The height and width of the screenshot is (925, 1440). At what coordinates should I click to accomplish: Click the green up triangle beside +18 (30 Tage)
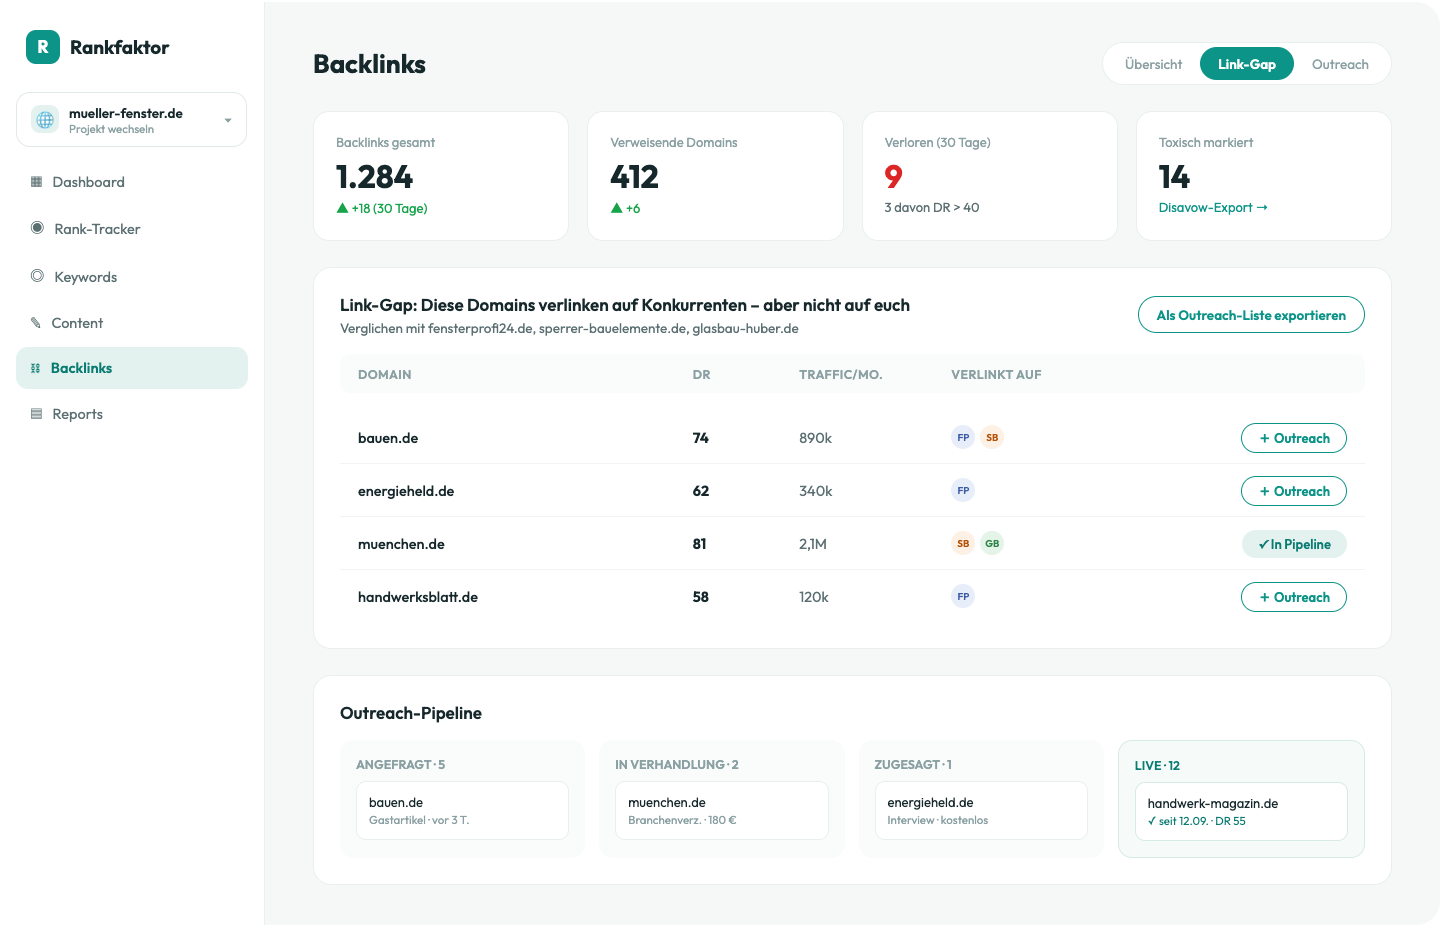pos(342,208)
